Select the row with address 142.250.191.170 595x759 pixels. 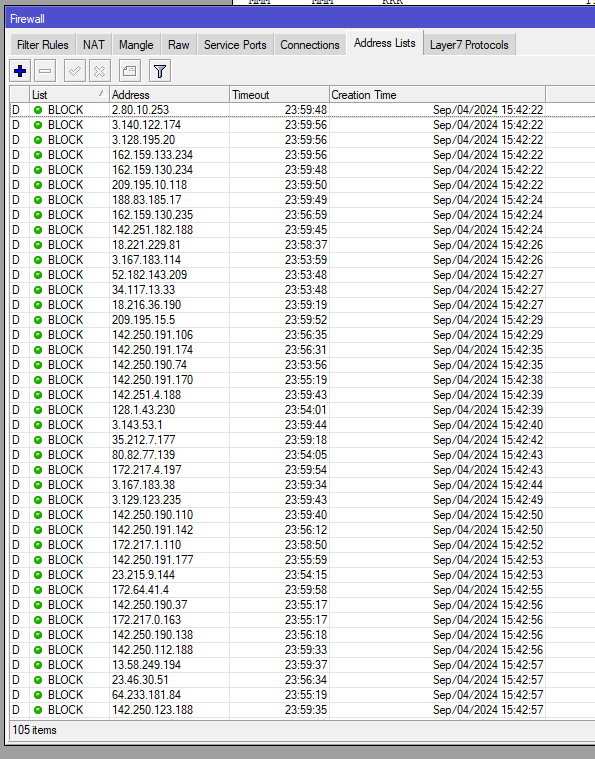tap(302, 380)
